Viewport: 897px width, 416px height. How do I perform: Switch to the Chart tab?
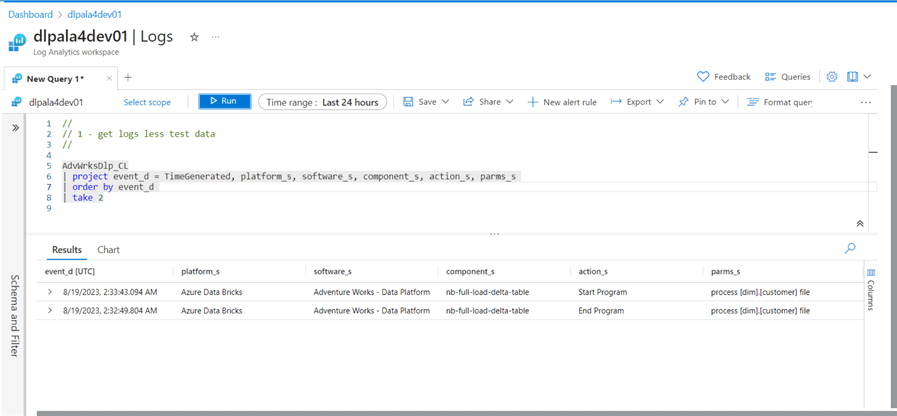pyautogui.click(x=109, y=249)
